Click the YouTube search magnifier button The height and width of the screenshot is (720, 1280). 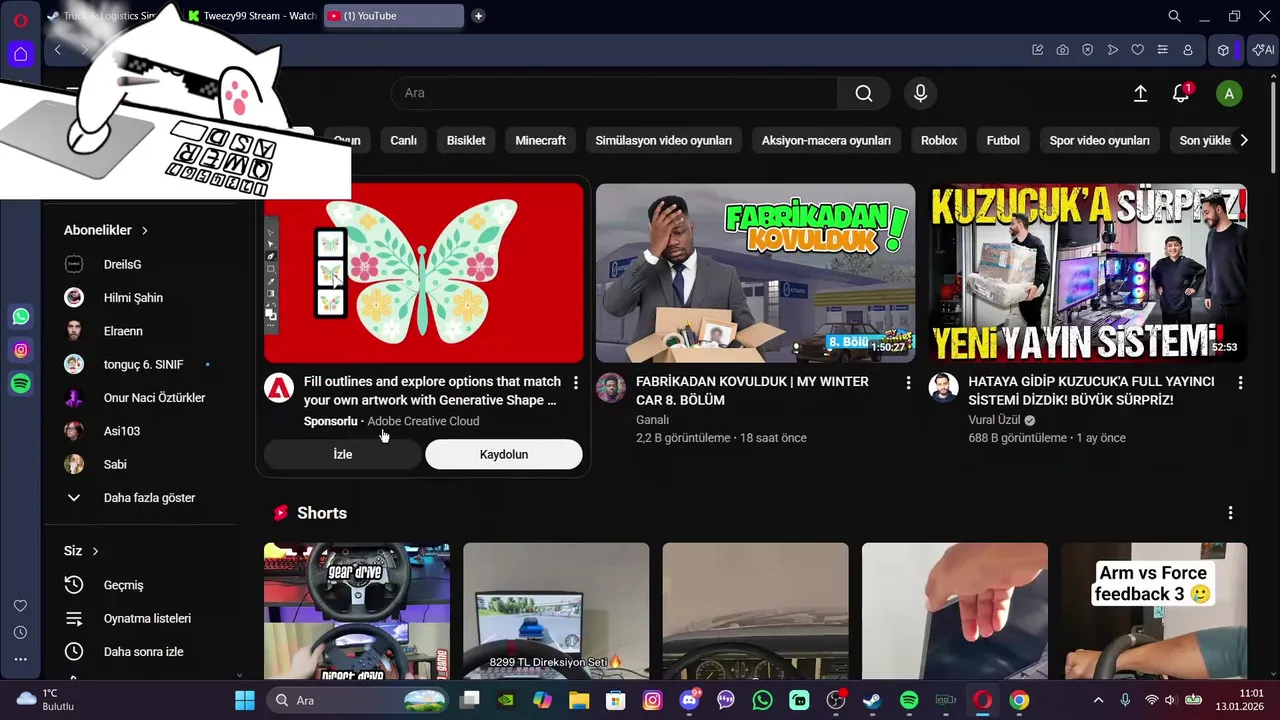864,93
